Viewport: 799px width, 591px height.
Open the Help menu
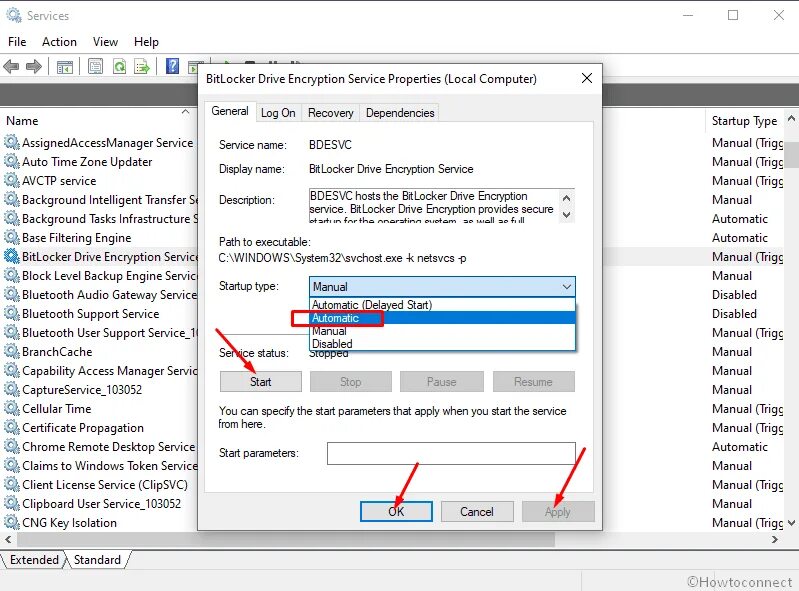tap(146, 42)
